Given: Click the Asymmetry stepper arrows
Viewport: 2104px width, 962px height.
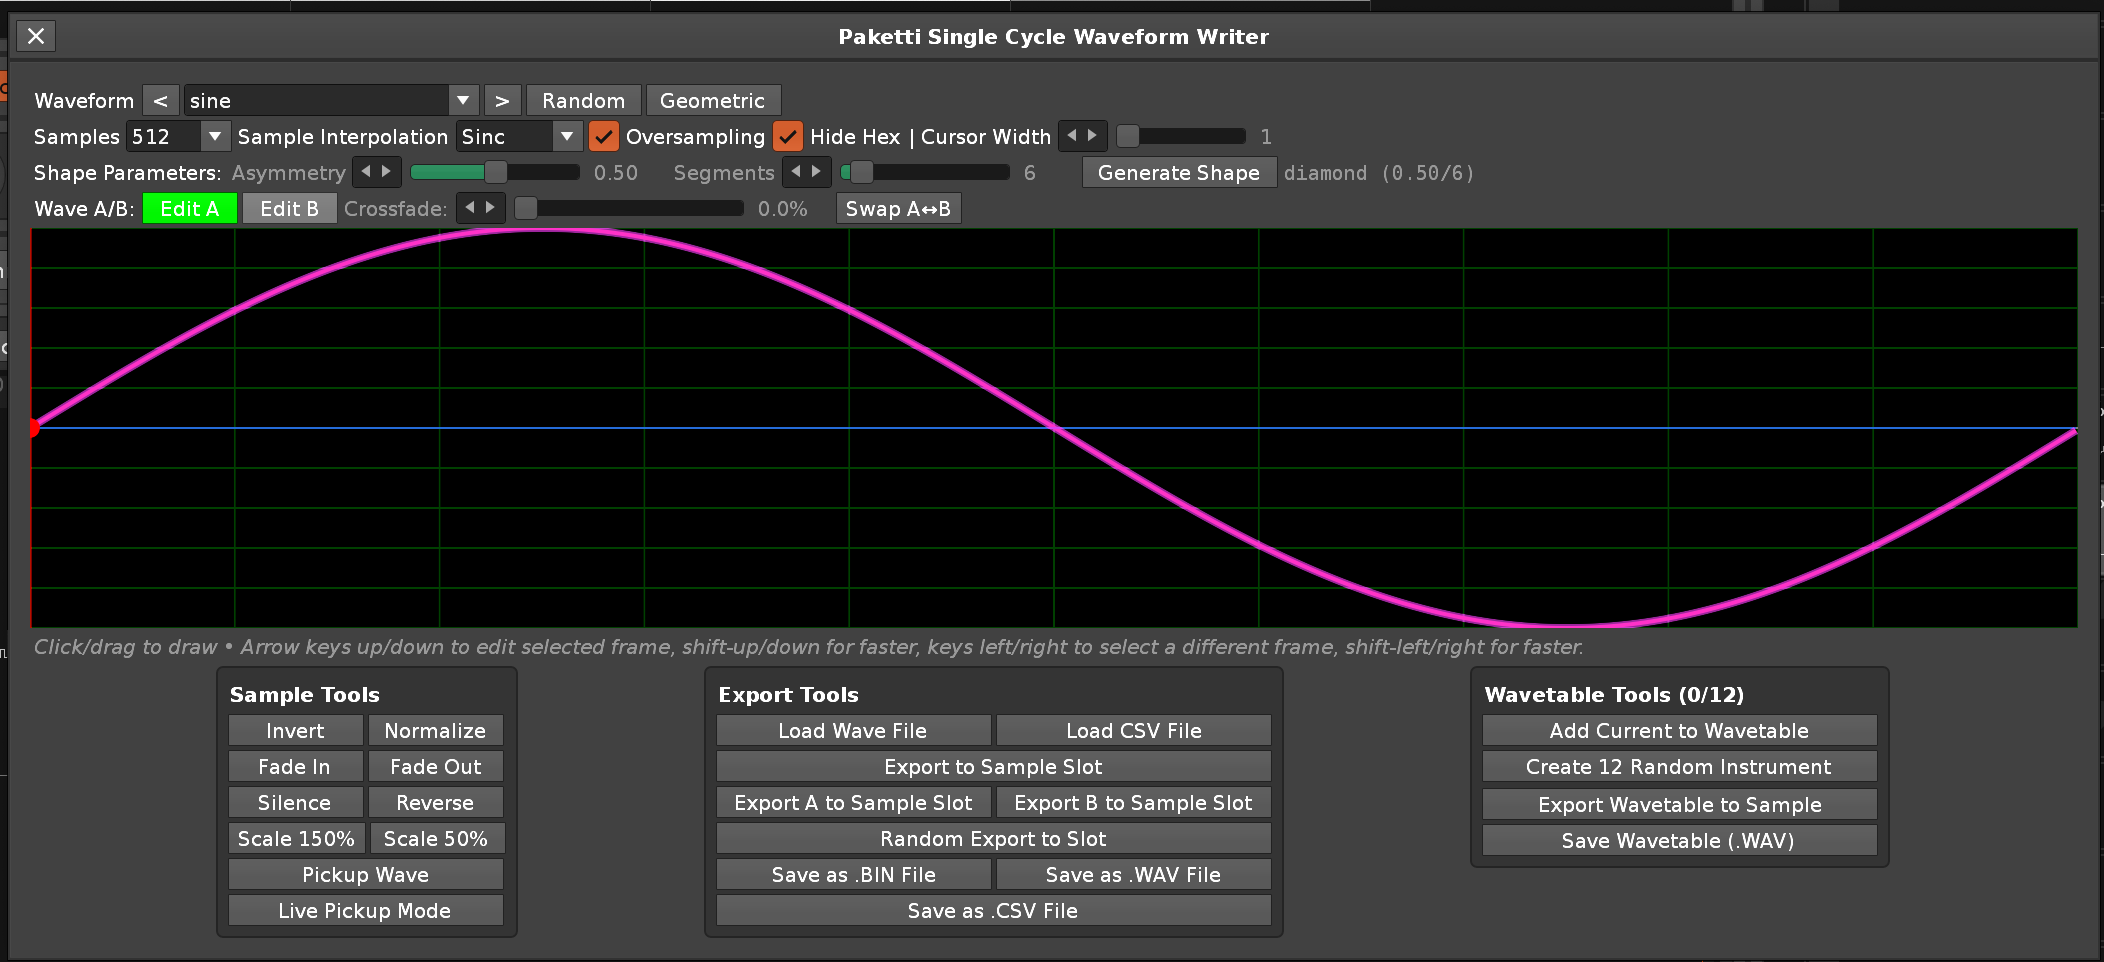Looking at the screenshot, I should tap(376, 172).
